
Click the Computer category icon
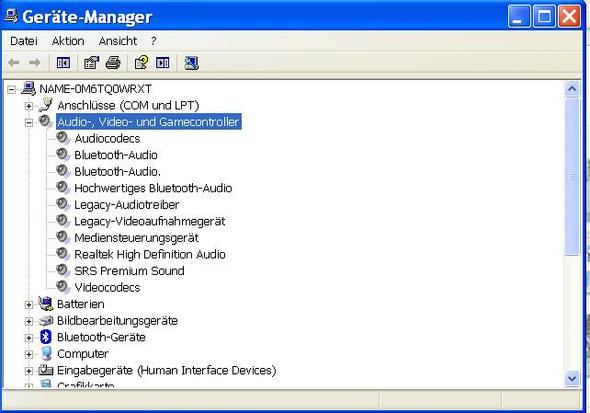click(46, 354)
